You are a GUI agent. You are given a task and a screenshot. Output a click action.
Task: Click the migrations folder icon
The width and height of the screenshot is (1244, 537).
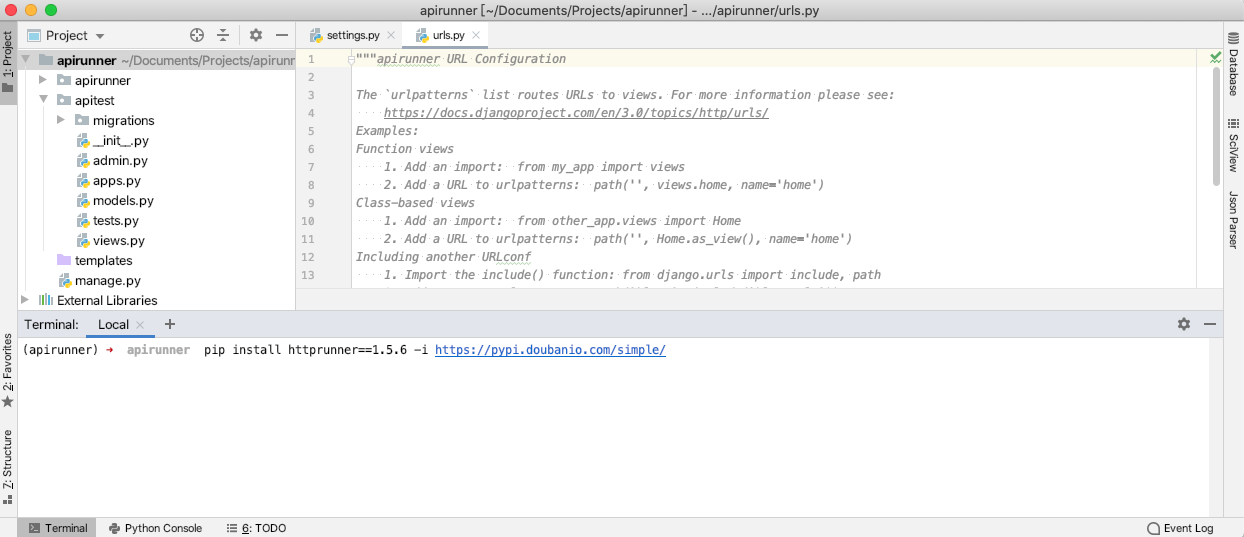(x=83, y=120)
